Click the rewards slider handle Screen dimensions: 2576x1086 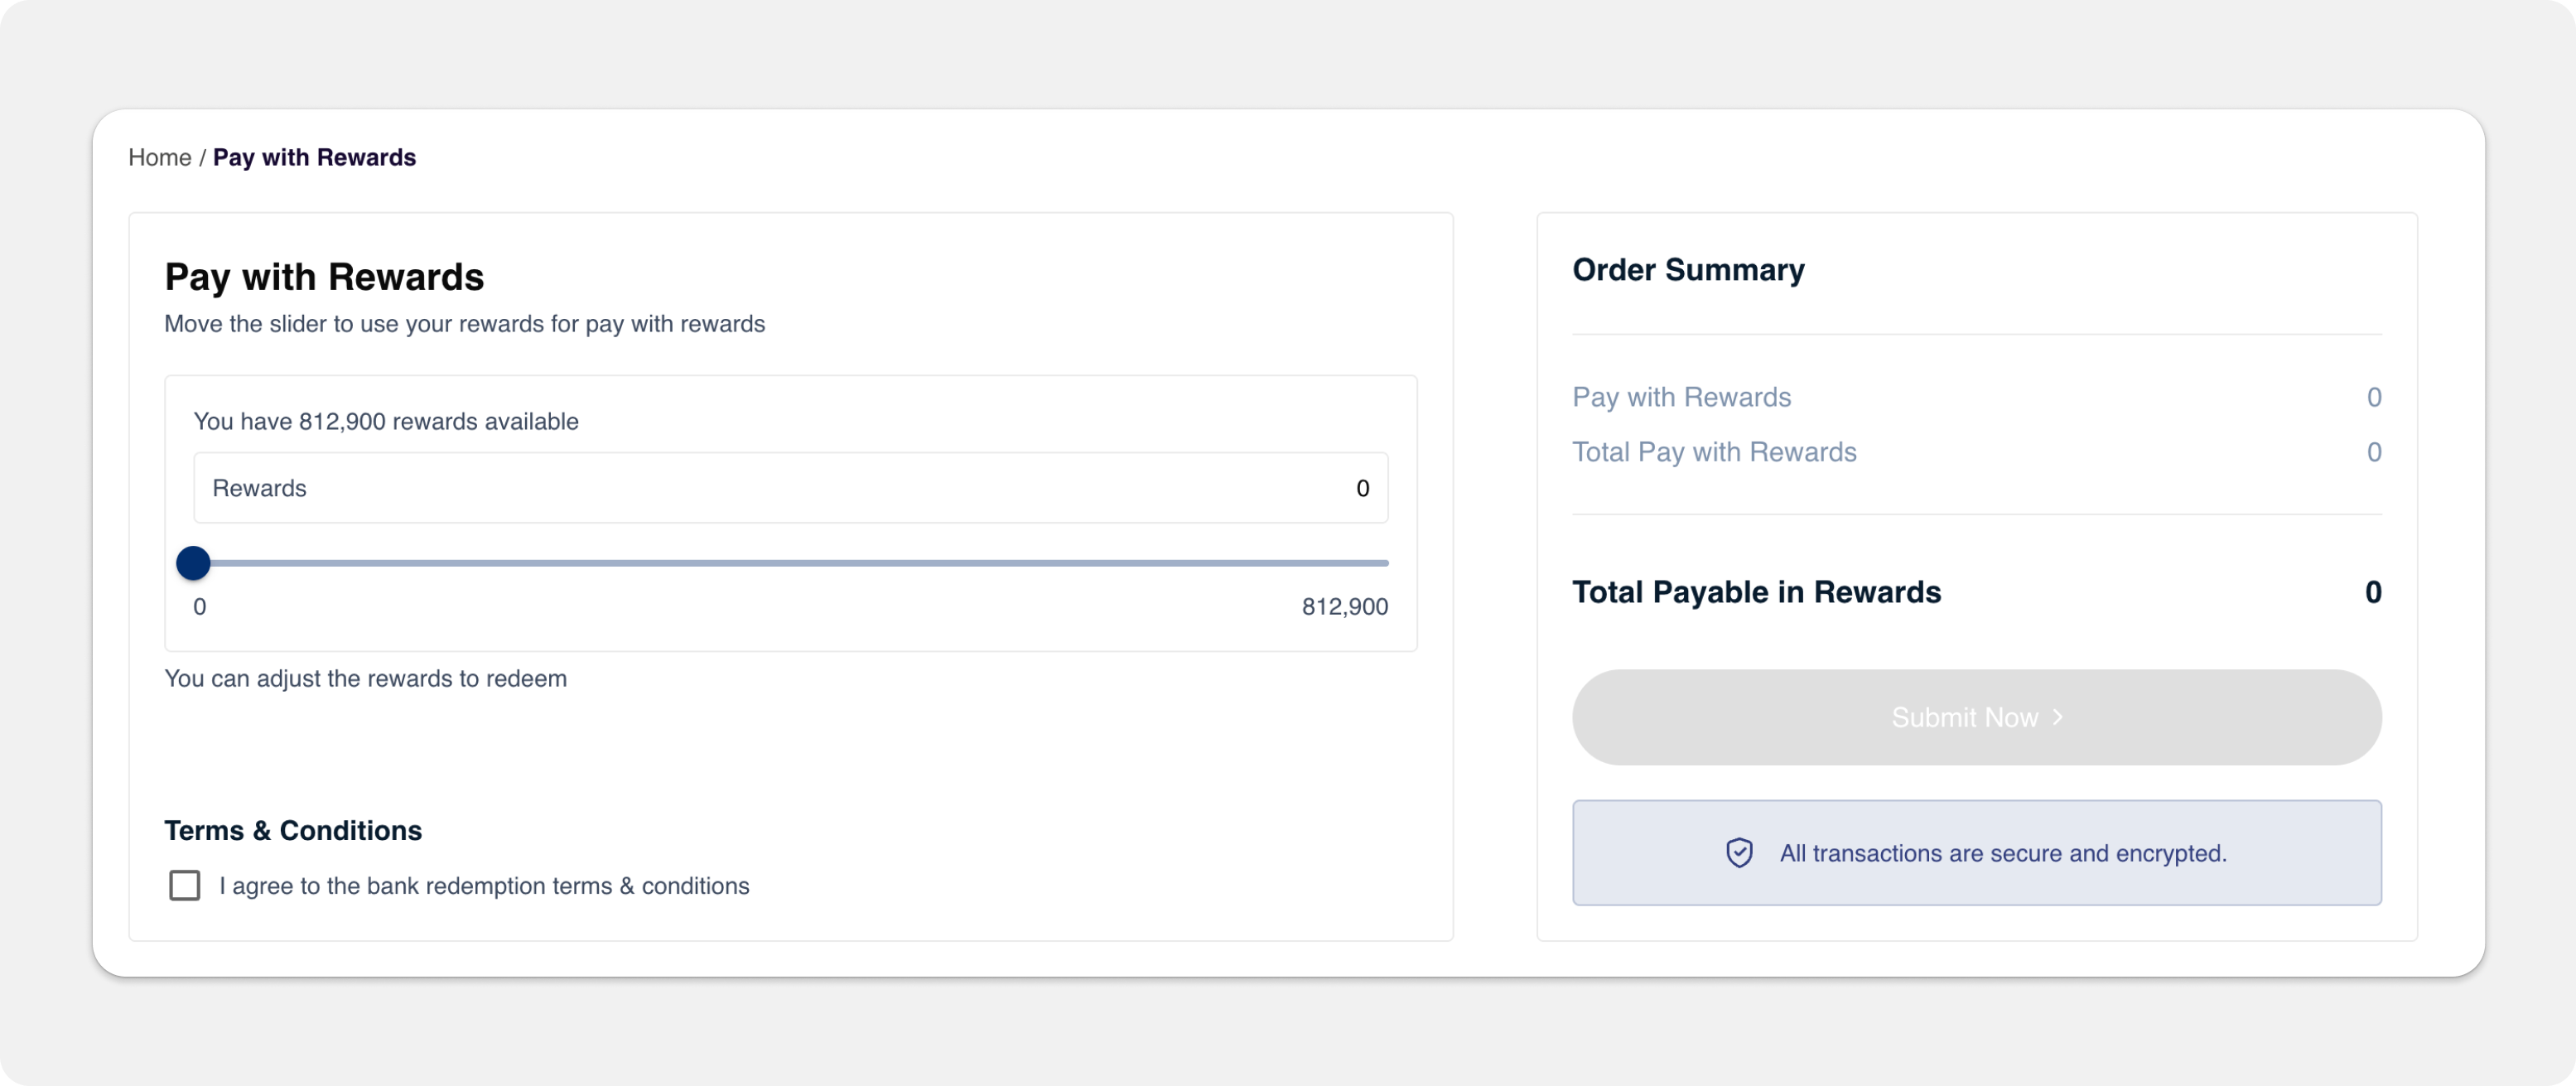(x=193, y=563)
